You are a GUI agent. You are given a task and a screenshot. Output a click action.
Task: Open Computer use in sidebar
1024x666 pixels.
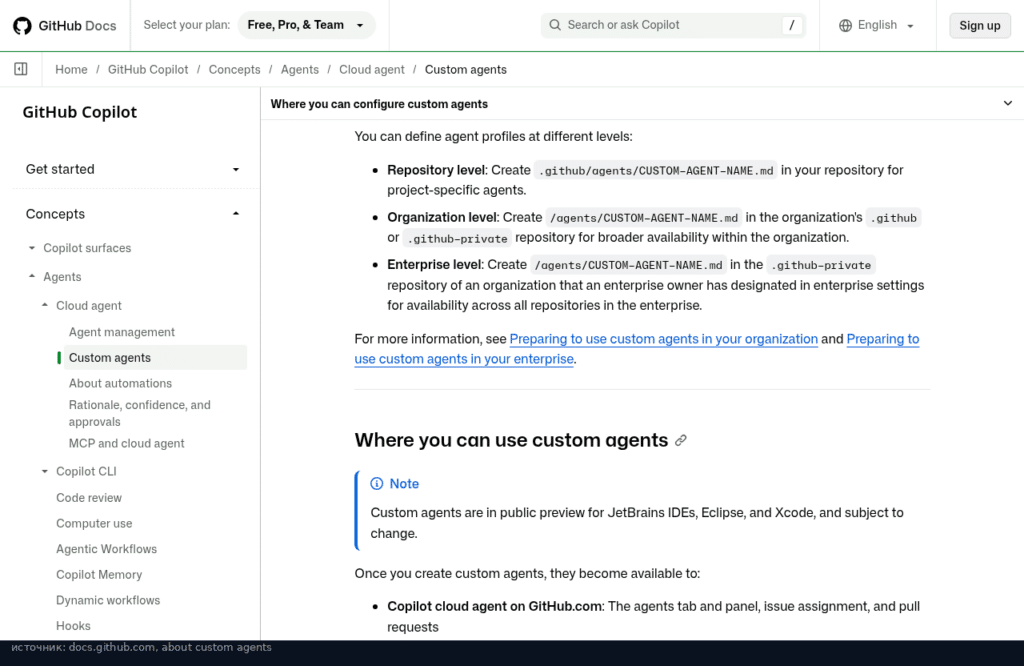(94, 523)
